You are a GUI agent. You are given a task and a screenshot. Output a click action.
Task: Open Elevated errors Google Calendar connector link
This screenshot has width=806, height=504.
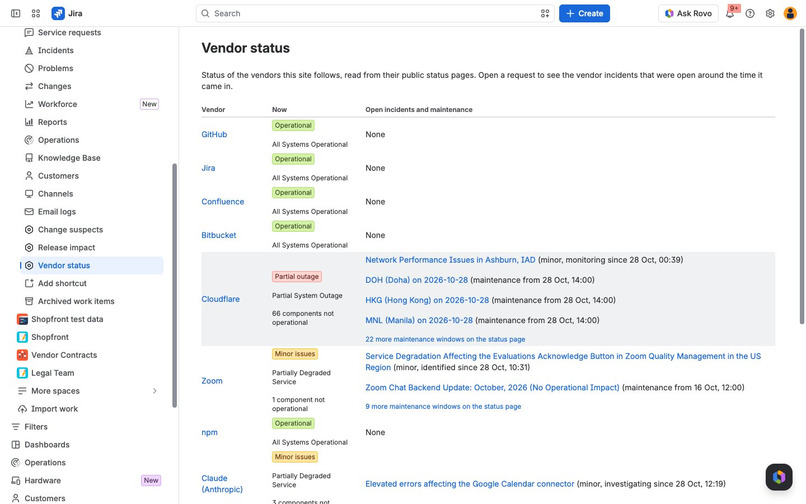click(x=470, y=484)
